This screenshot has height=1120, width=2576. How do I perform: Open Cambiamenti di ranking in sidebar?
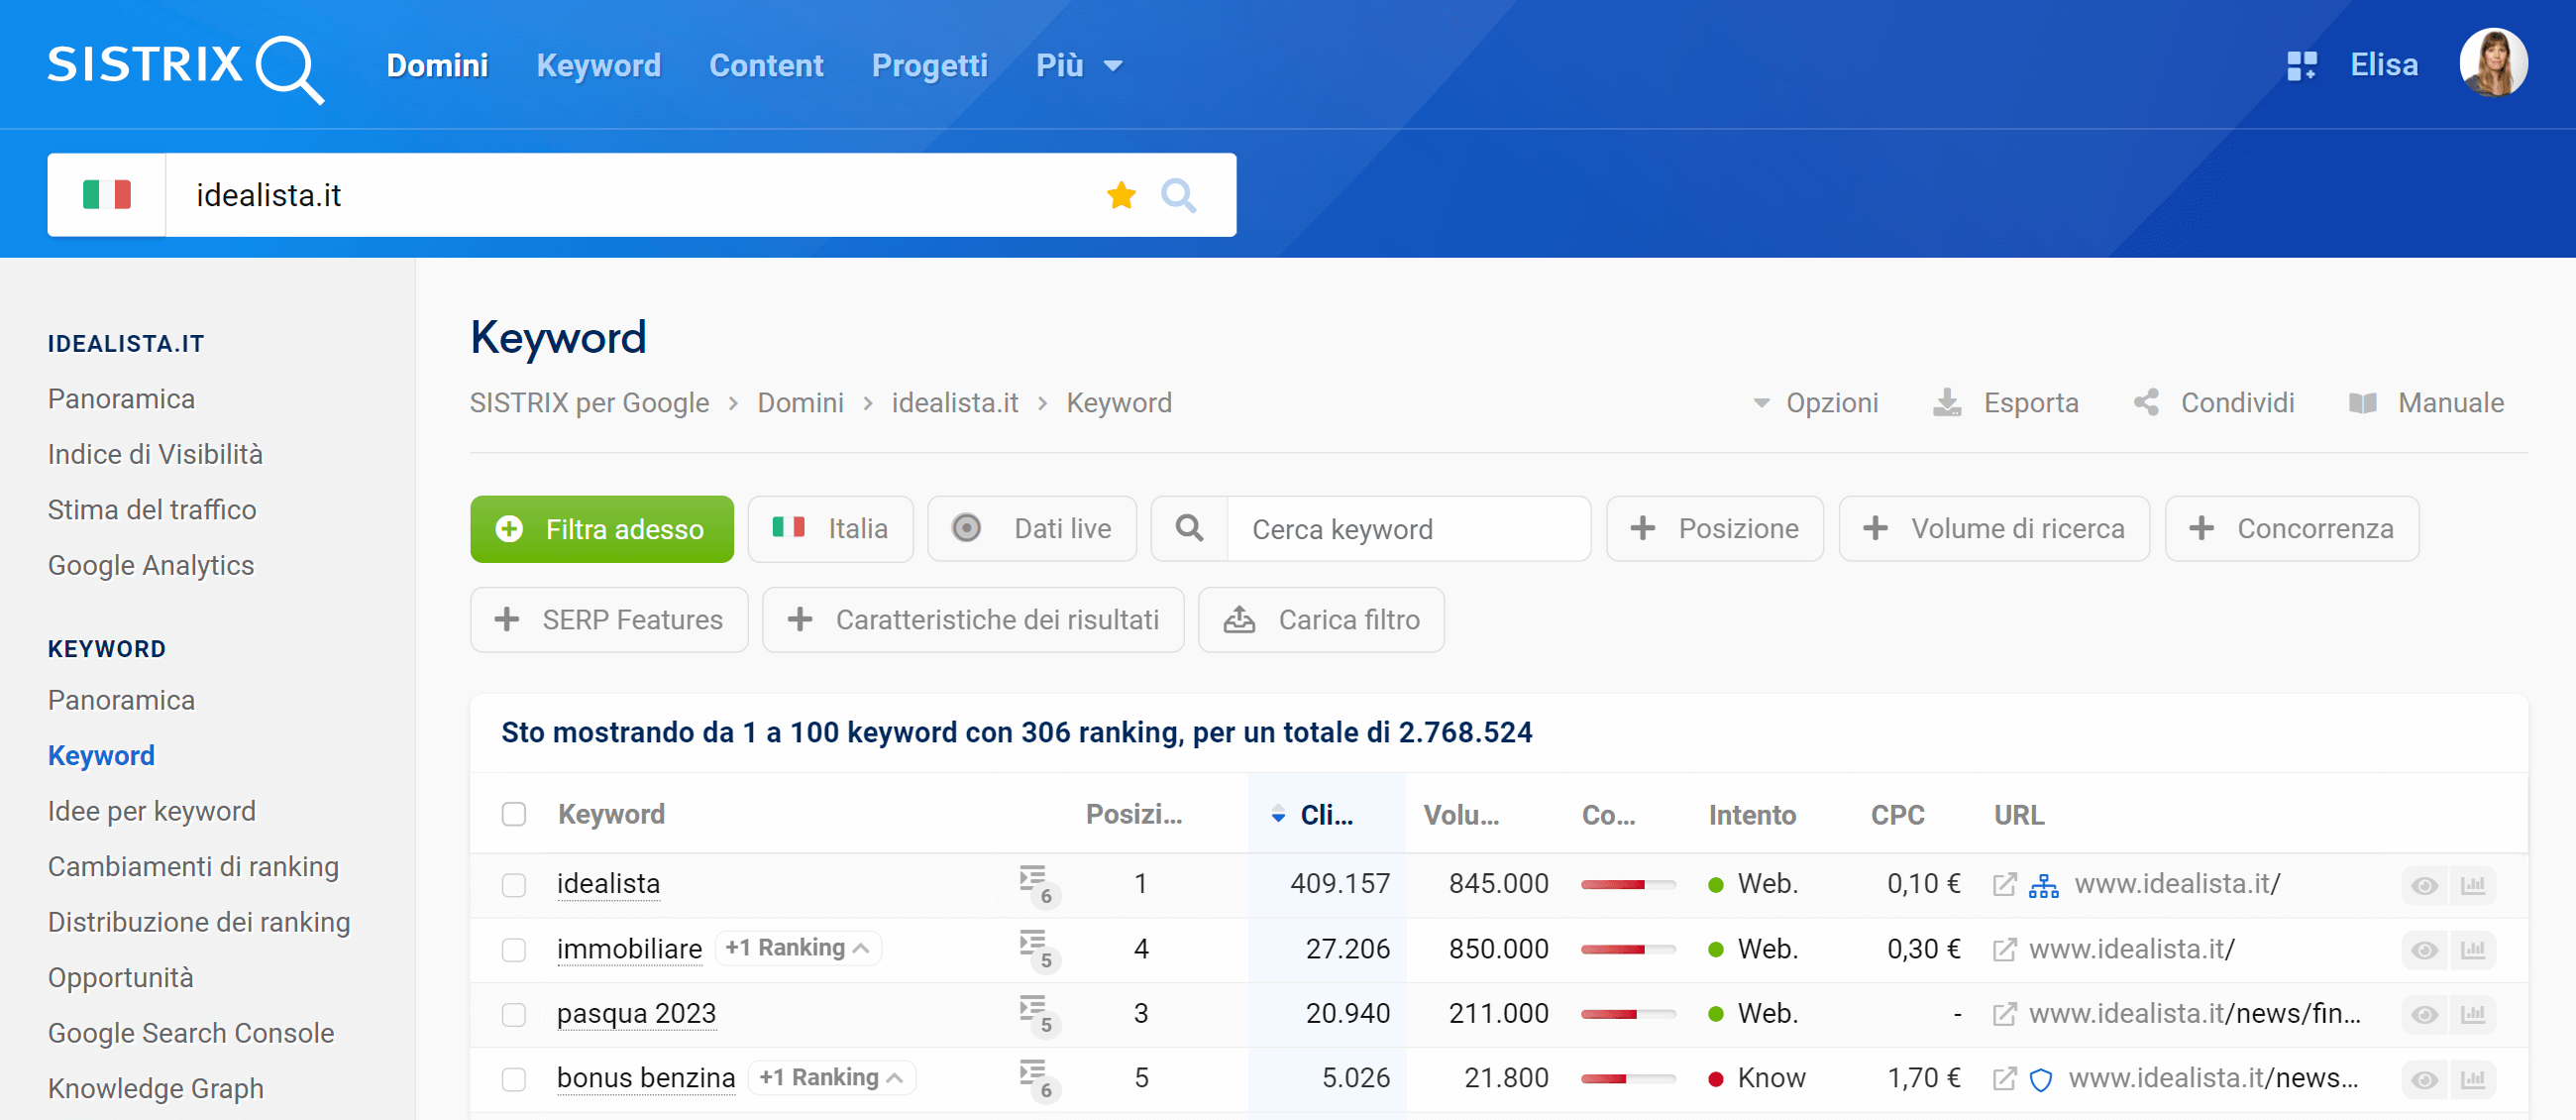click(193, 866)
